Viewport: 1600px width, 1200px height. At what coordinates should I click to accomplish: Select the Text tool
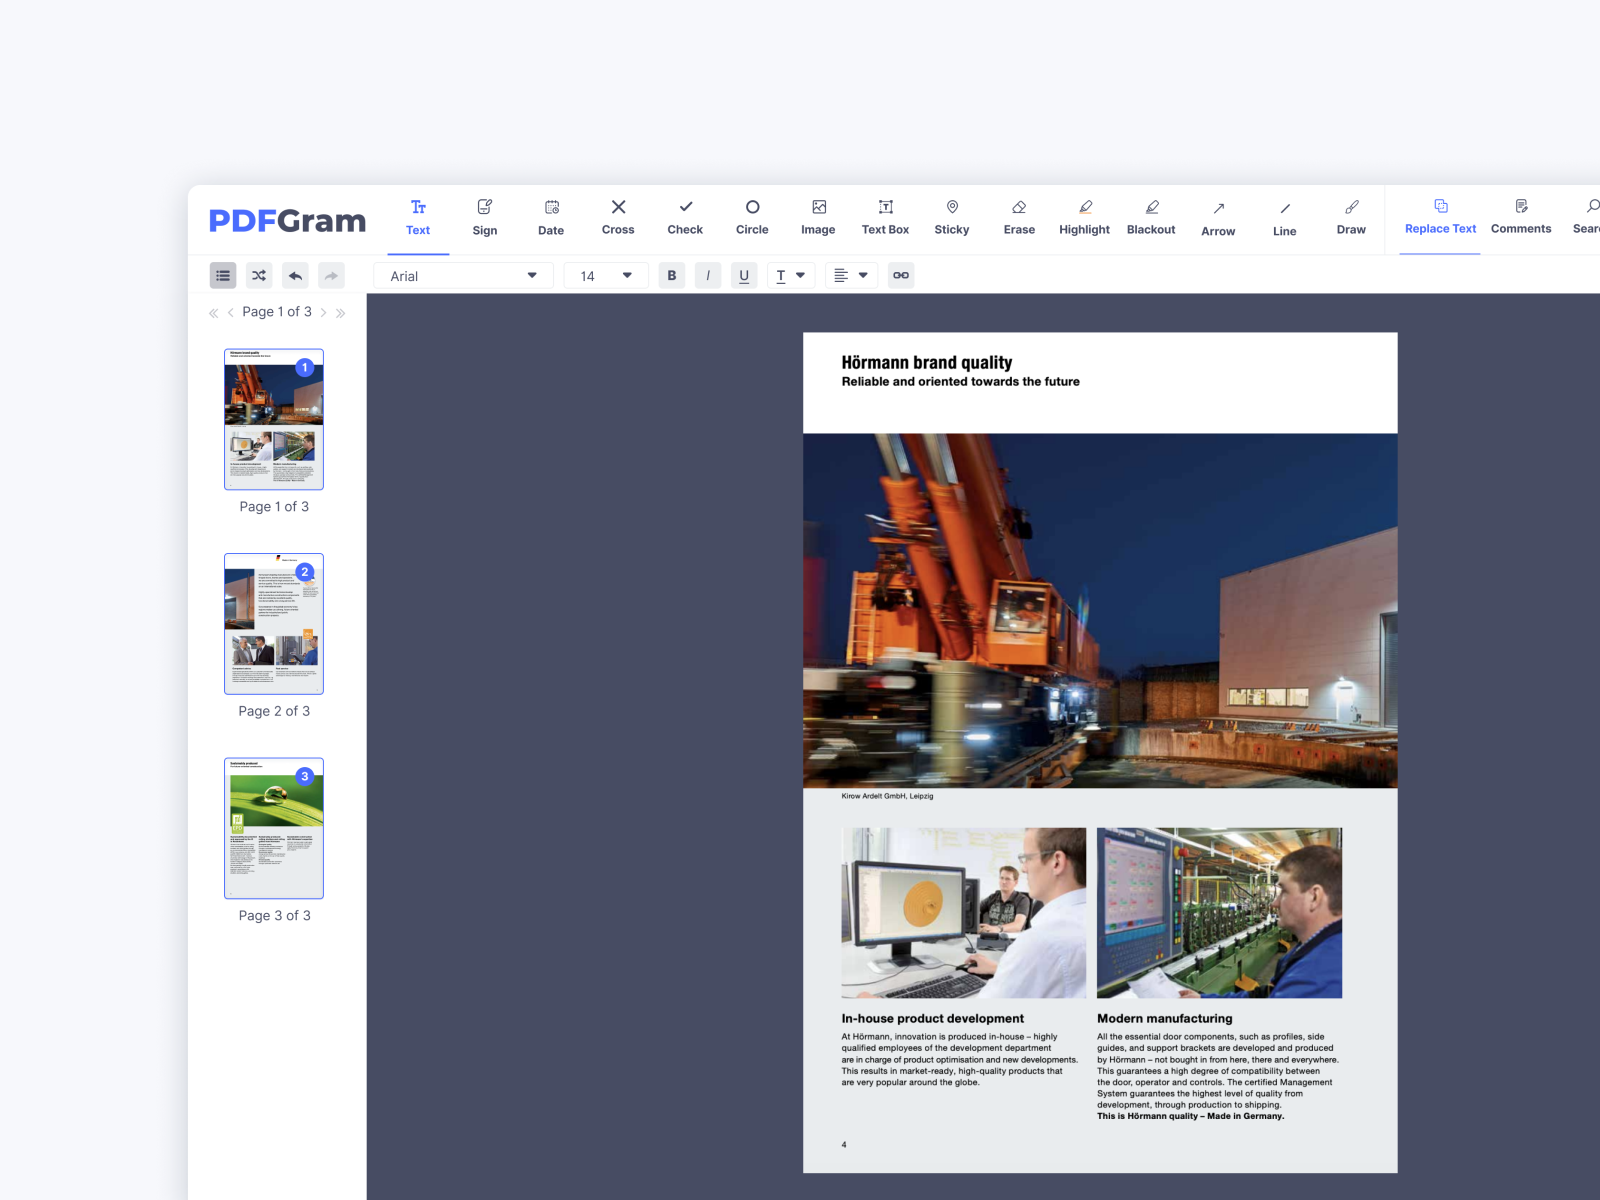(x=418, y=217)
